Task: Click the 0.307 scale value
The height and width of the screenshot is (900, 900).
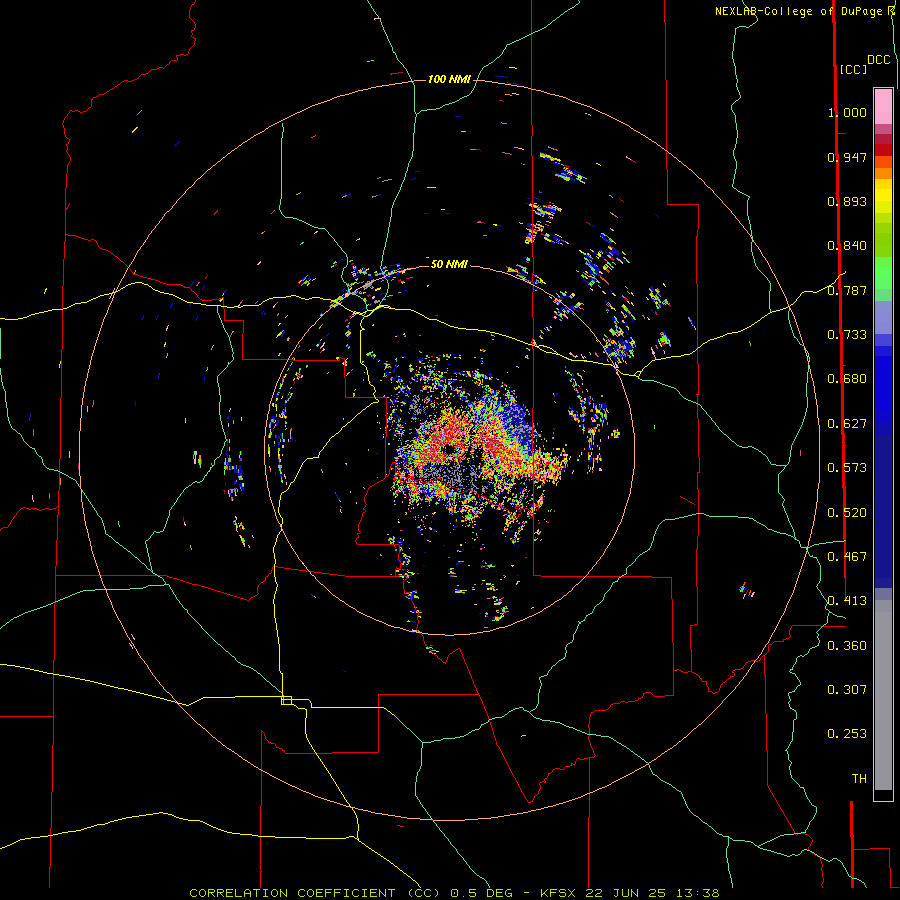Action: (x=847, y=689)
